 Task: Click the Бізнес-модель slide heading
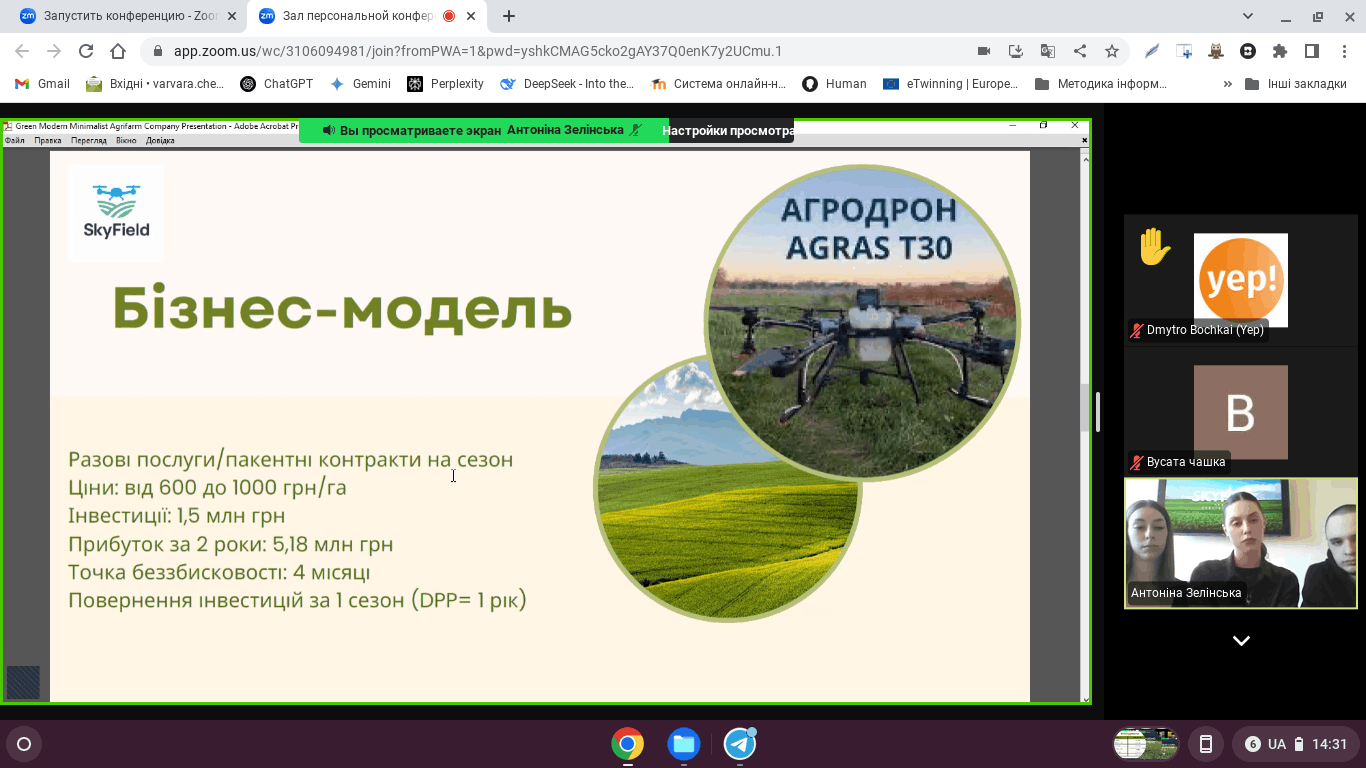(342, 308)
